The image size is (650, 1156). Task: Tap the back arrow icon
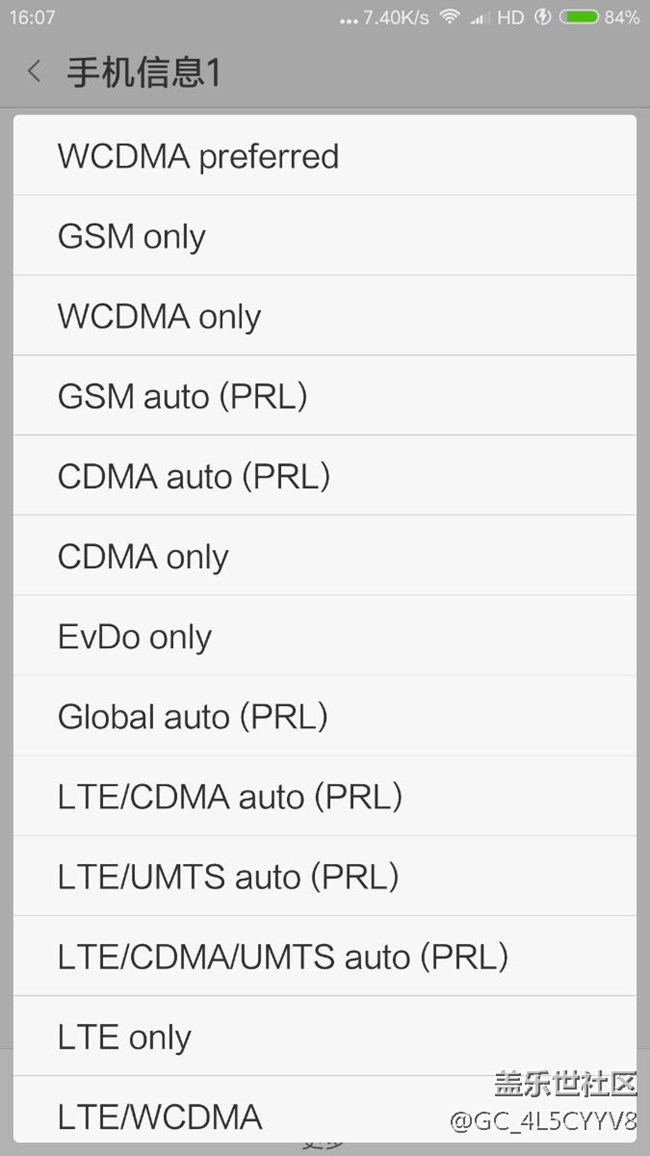[34, 71]
